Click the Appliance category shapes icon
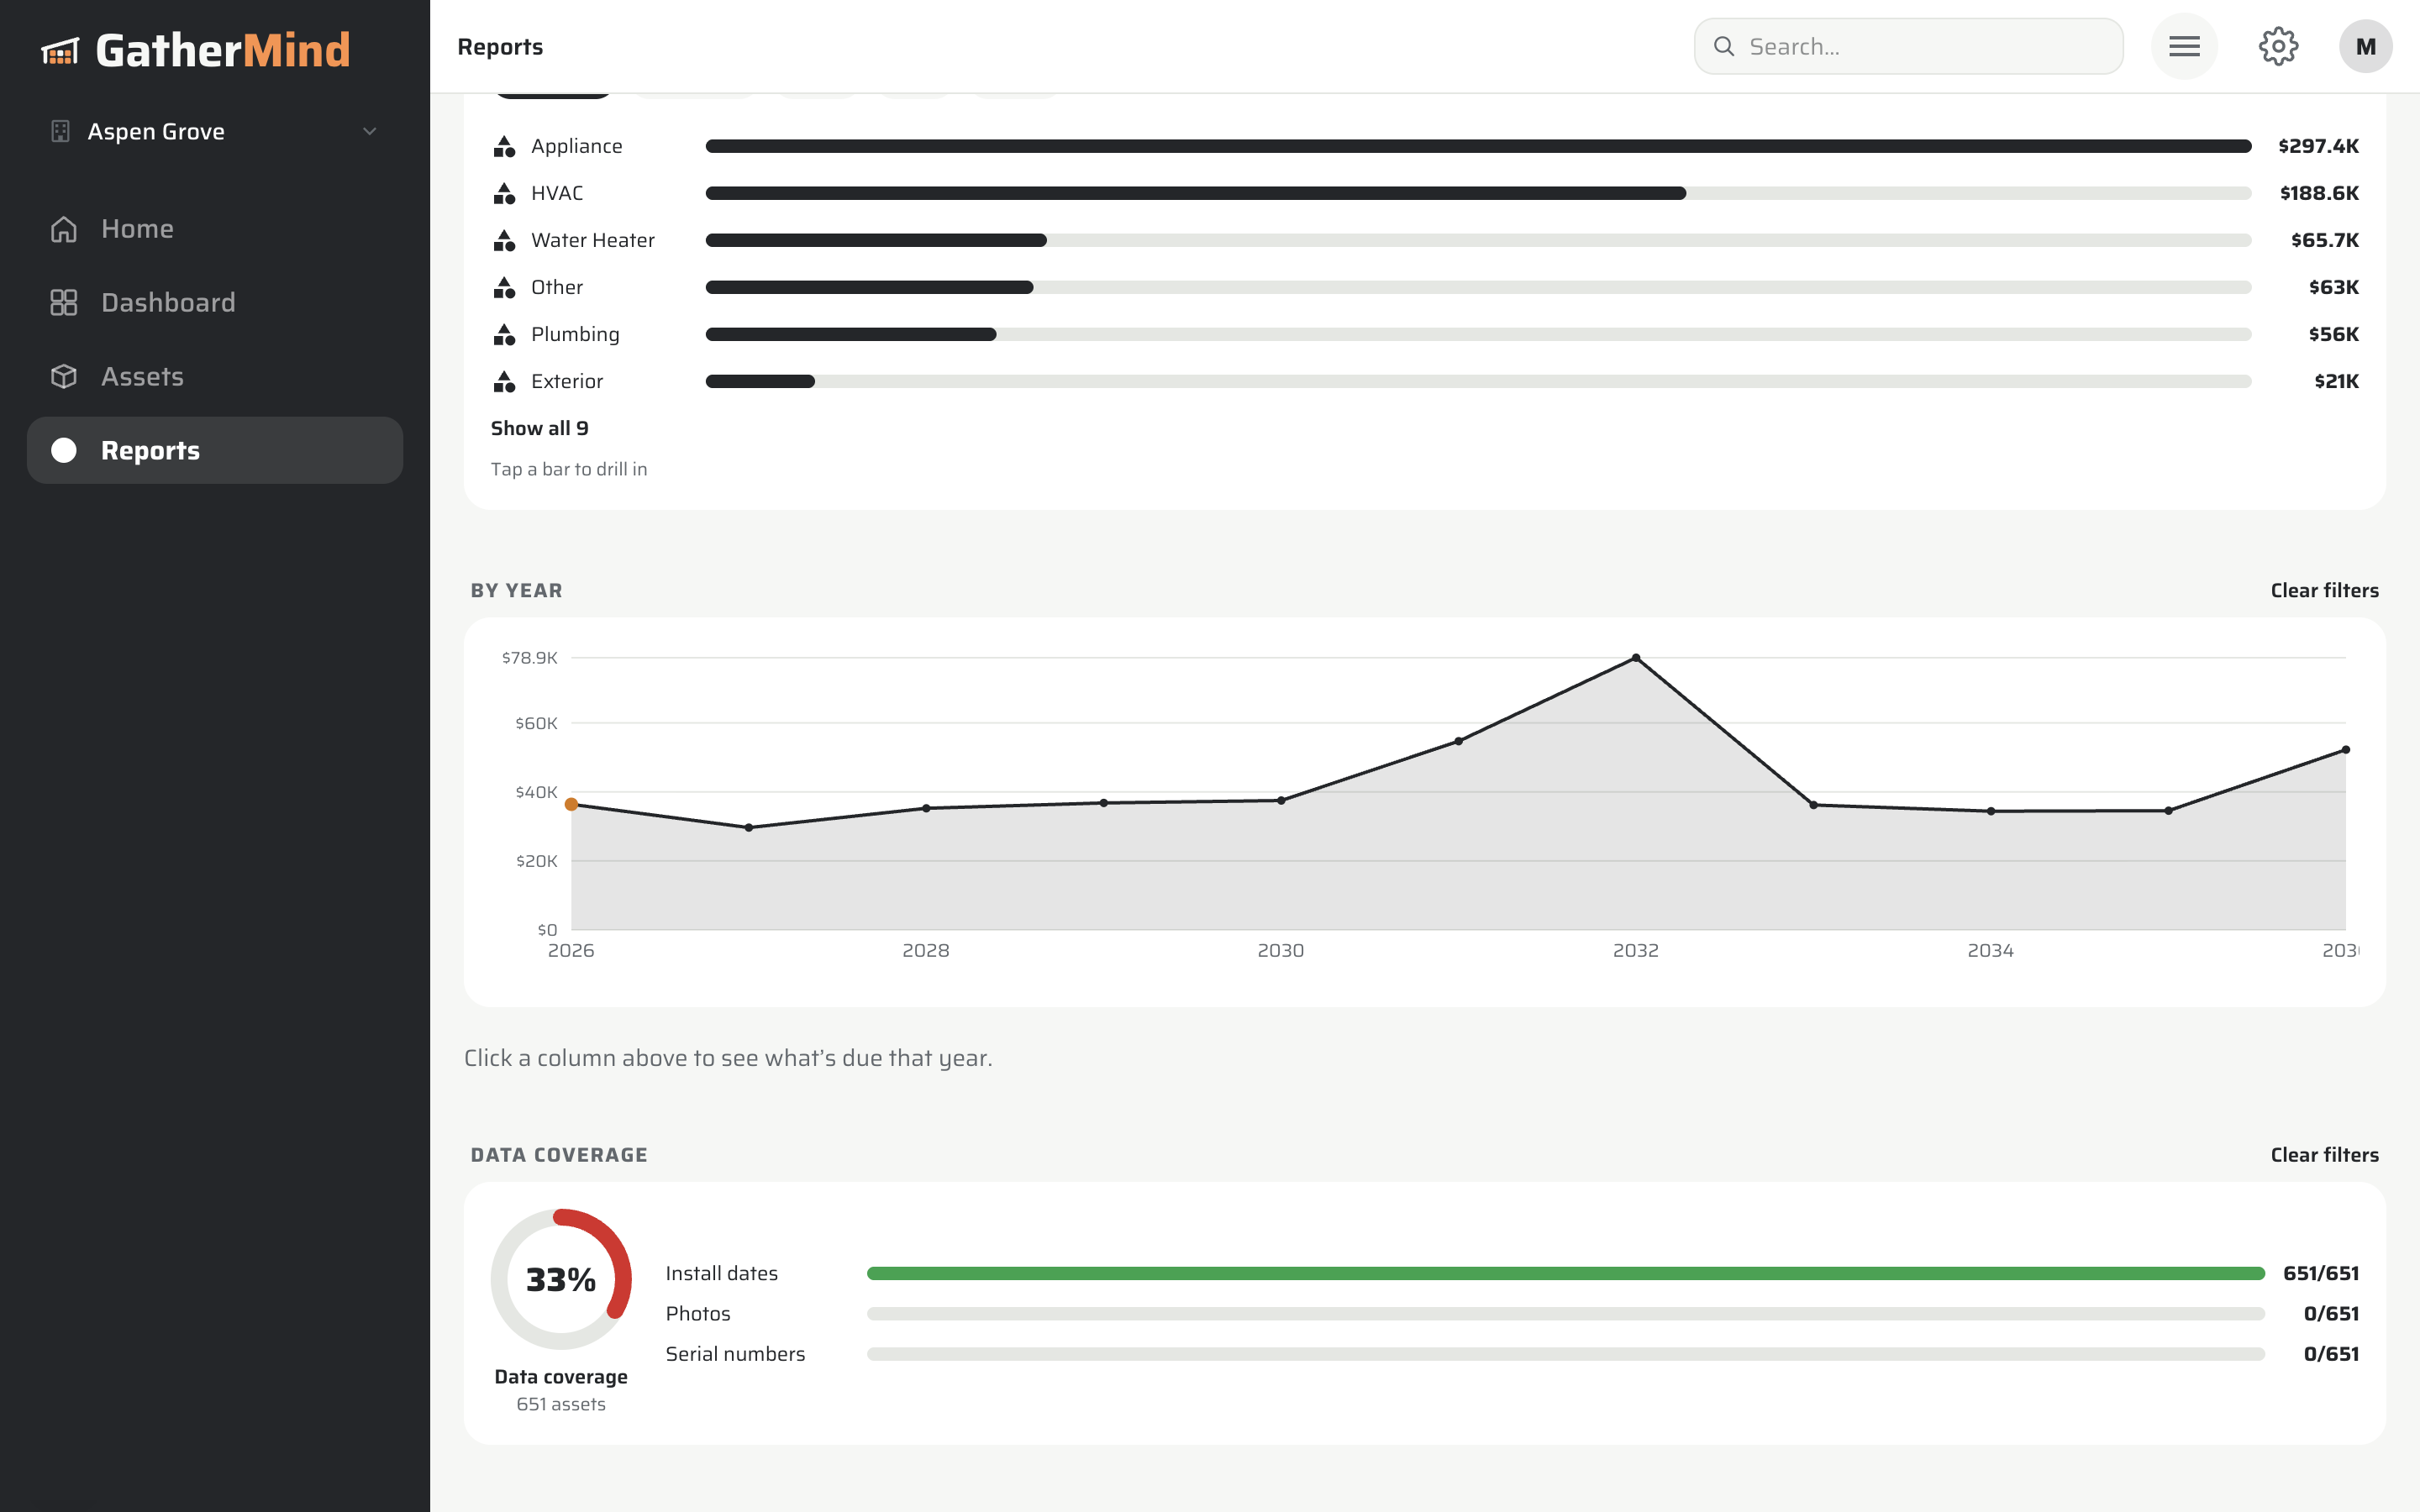2420x1512 pixels. [504, 146]
